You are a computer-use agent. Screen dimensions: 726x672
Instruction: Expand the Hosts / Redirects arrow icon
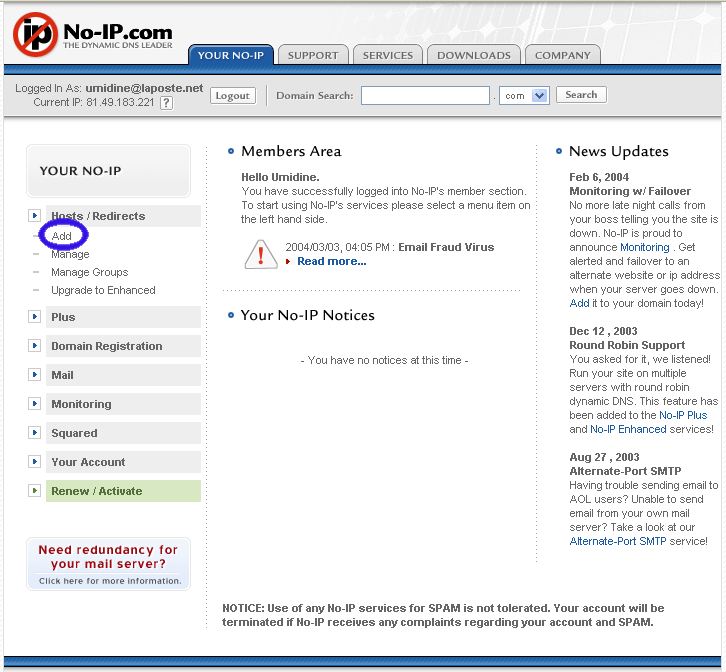34,215
